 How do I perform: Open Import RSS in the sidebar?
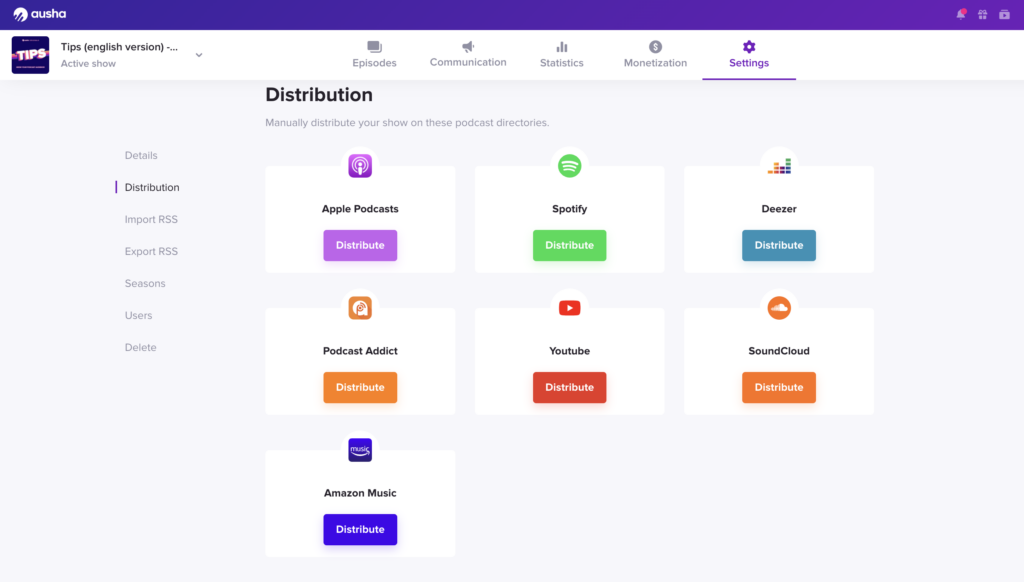[151, 219]
